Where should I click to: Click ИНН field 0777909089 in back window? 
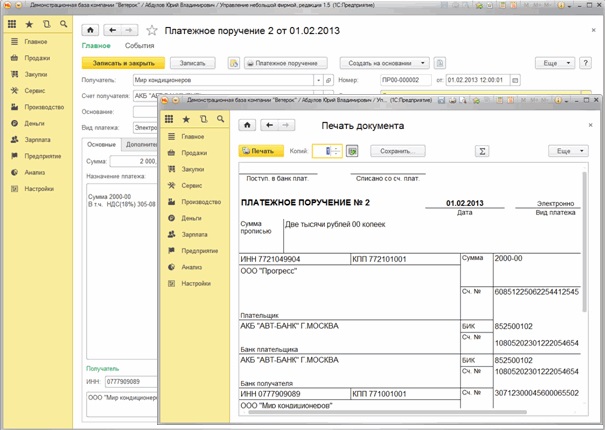click(x=131, y=382)
